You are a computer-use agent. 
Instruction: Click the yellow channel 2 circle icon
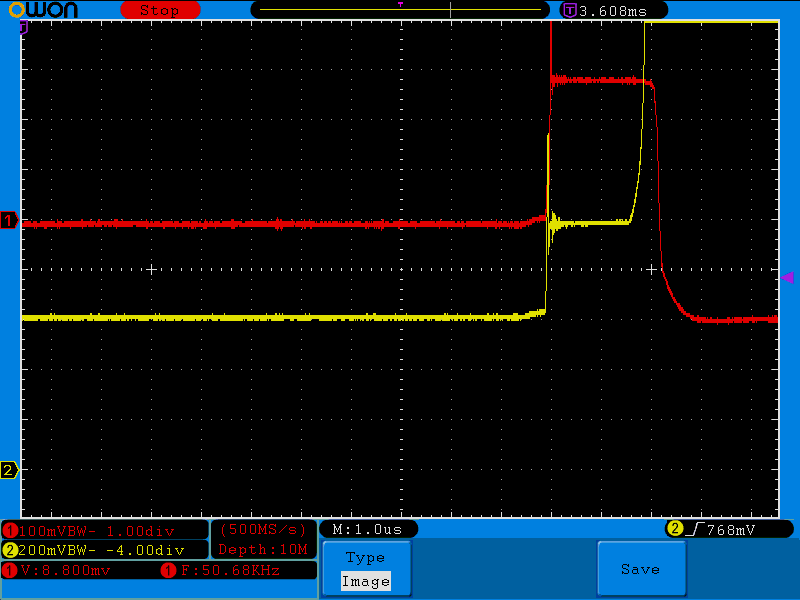pos(10,550)
